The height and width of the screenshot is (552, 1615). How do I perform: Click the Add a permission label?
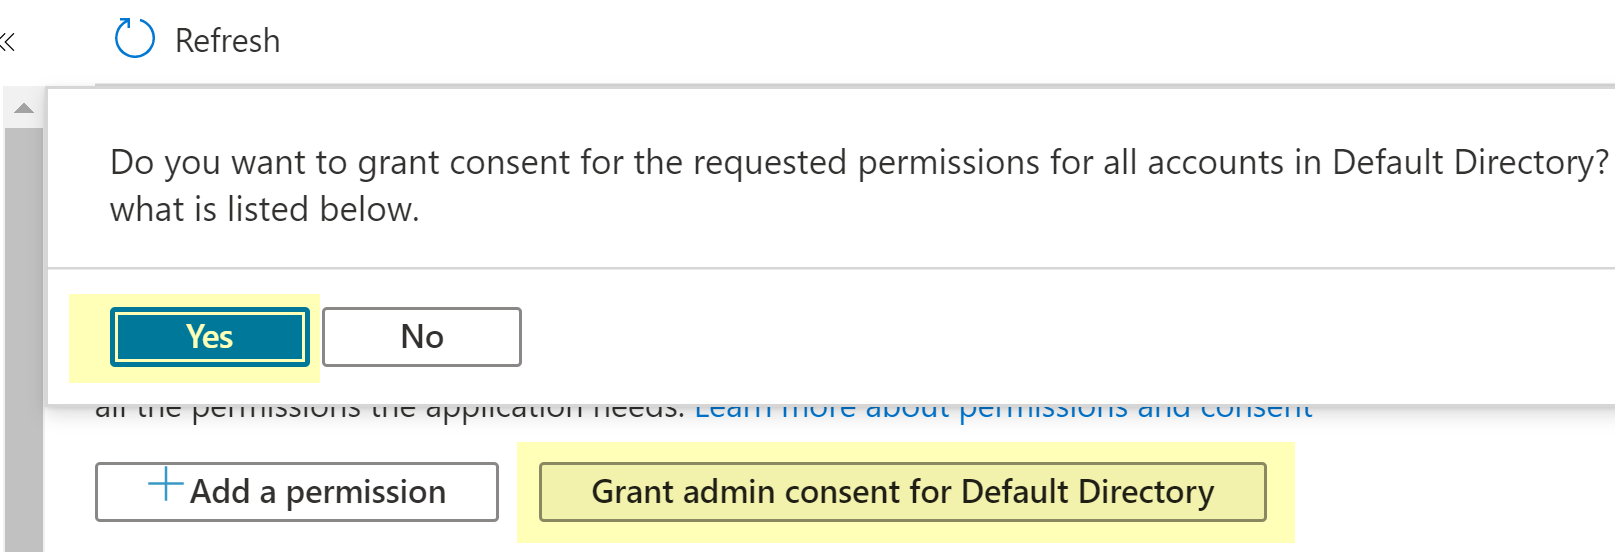(318, 492)
